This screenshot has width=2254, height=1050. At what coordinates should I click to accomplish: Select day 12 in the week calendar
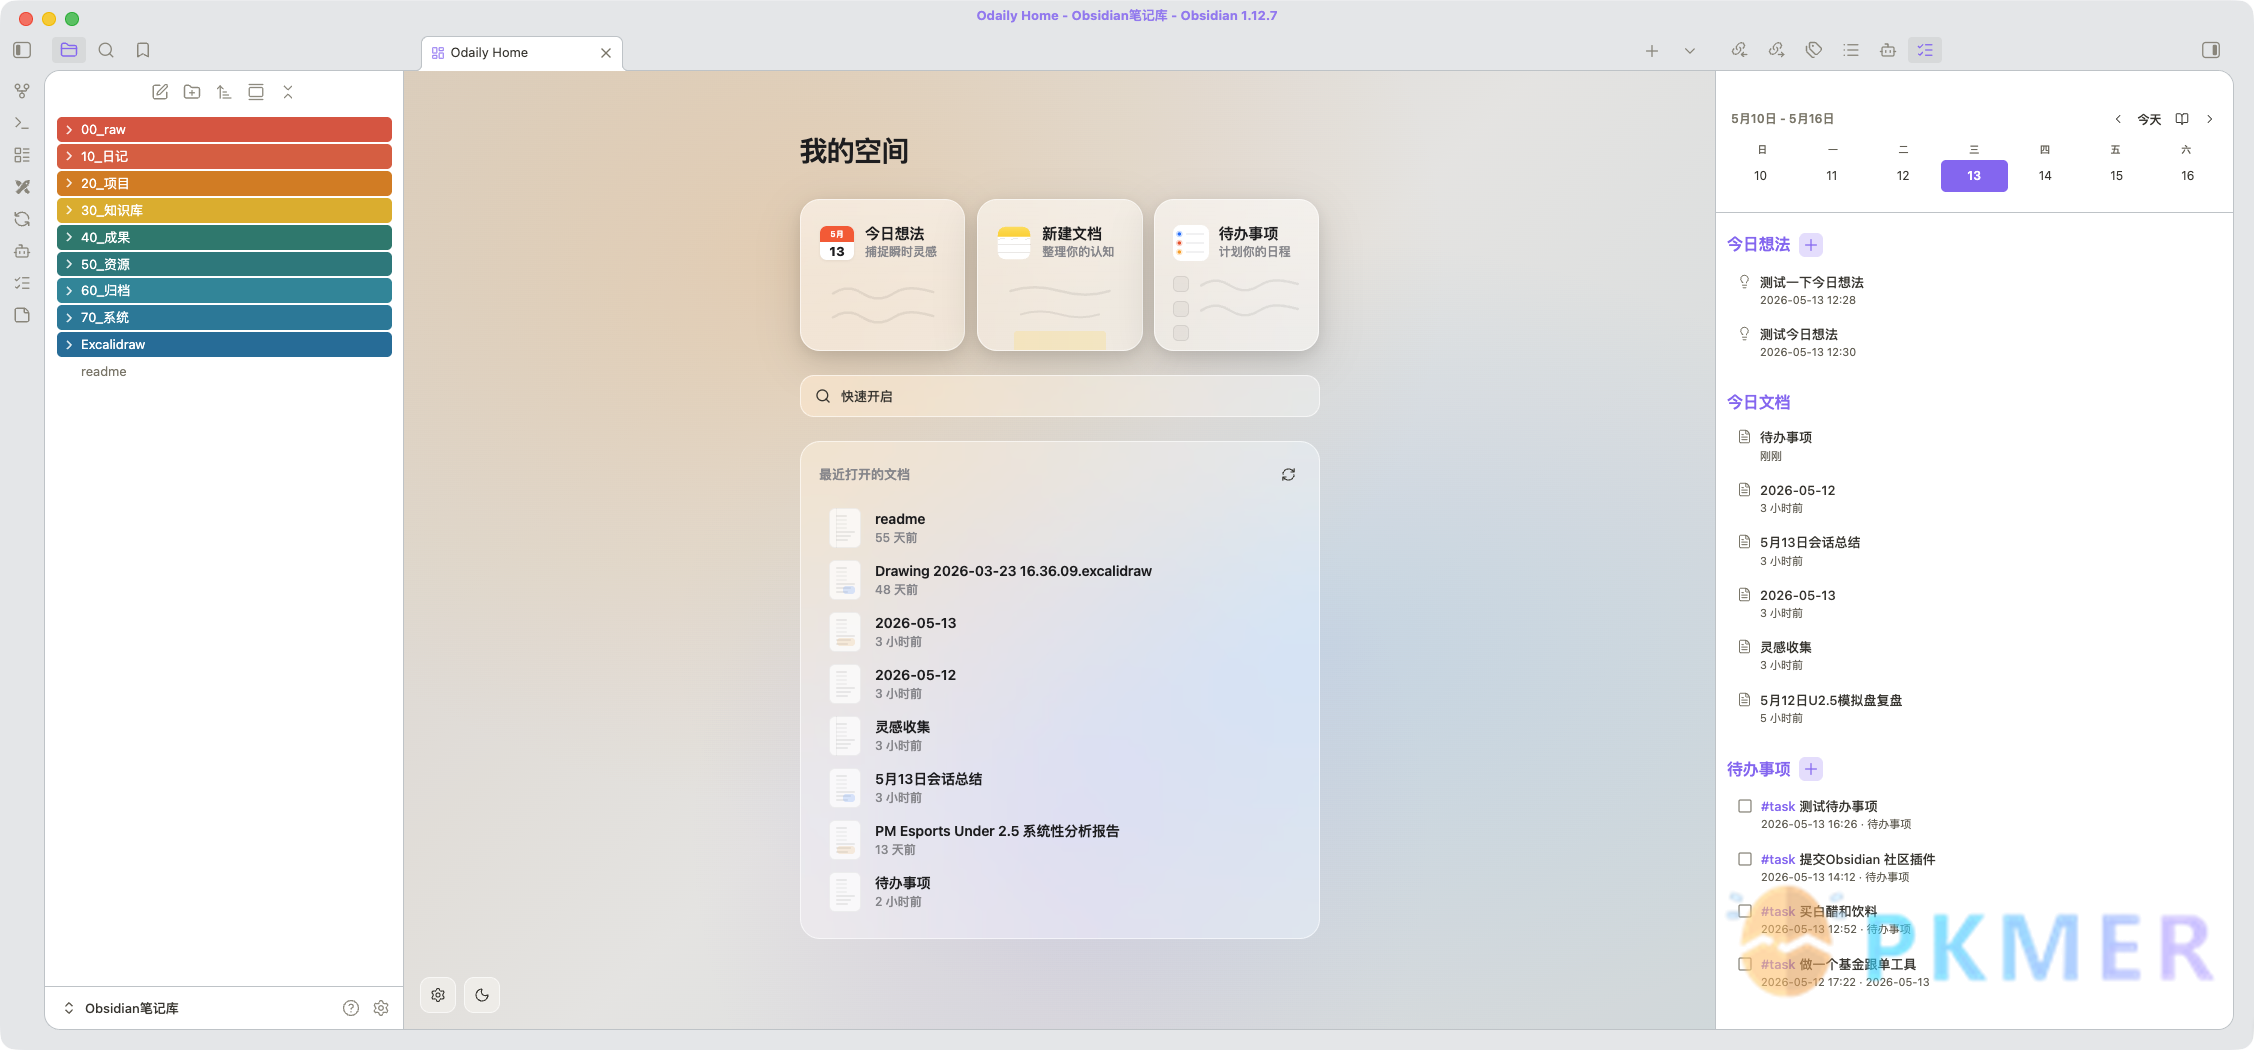point(1903,176)
